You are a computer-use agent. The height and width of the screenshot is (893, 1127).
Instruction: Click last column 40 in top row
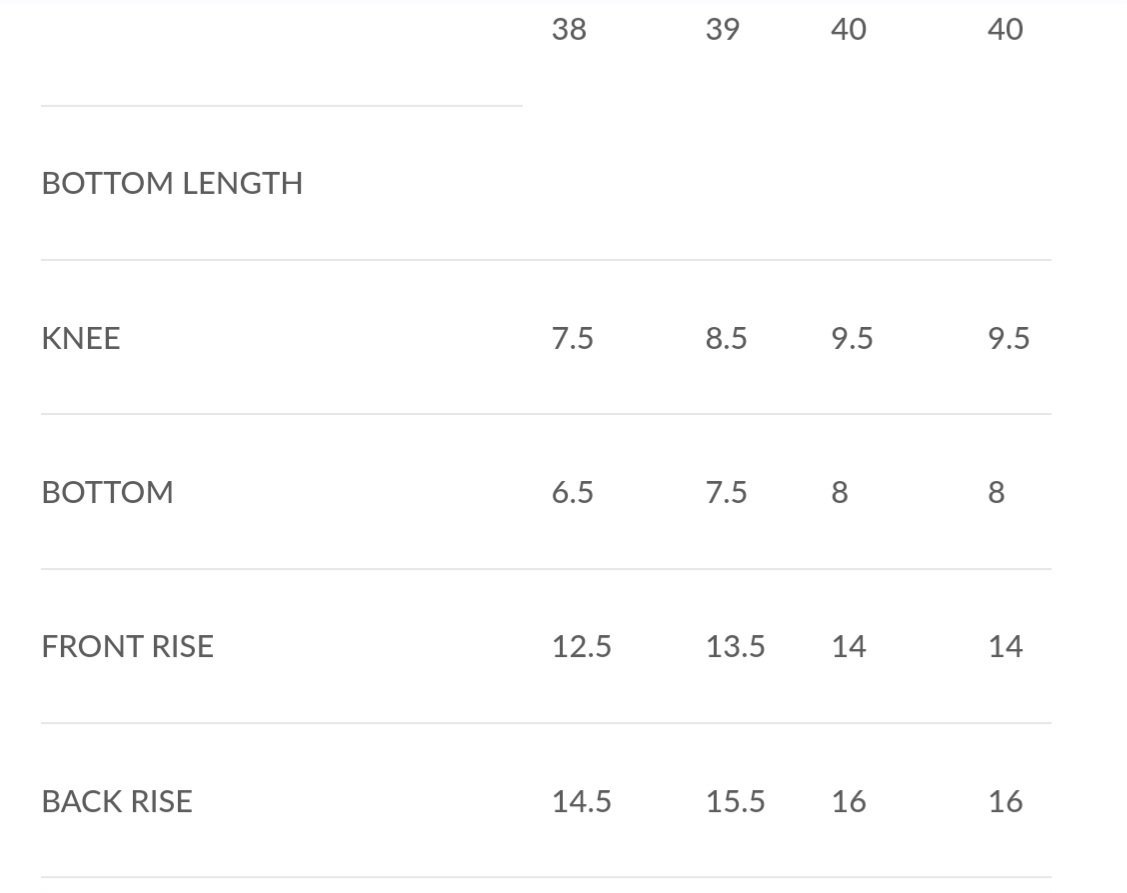pyautogui.click(x=1005, y=29)
